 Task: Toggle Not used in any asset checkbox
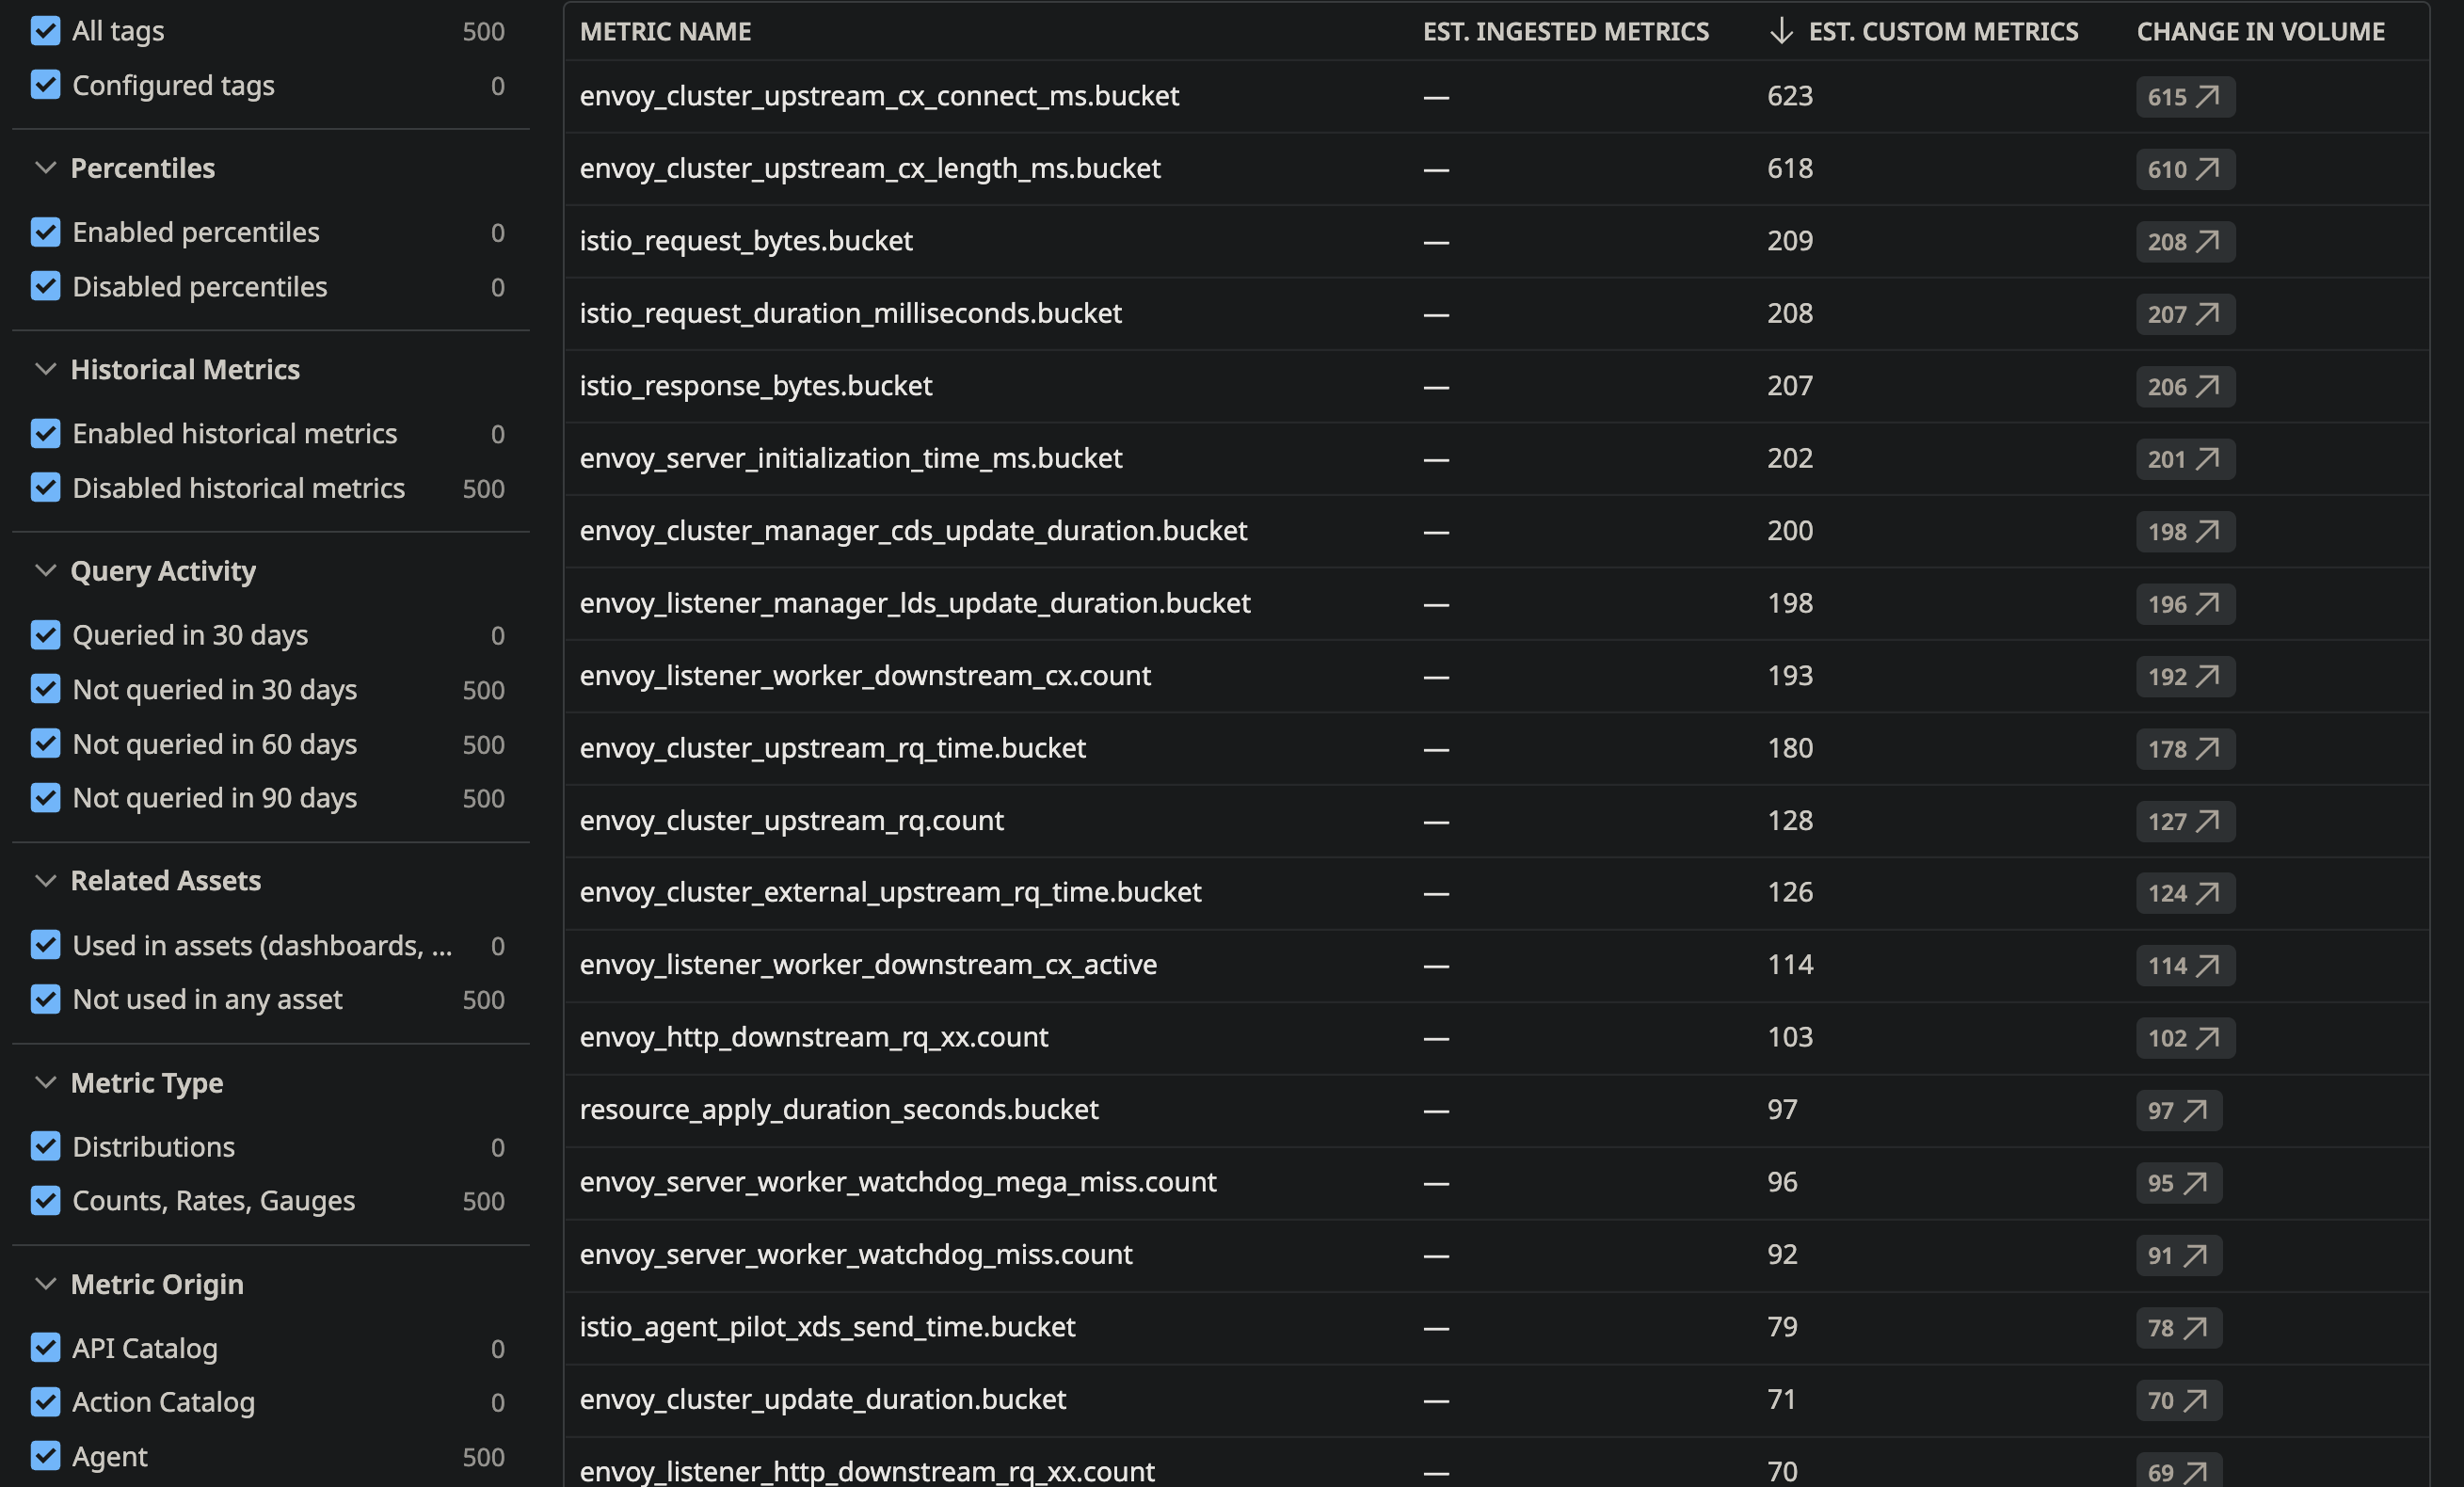pyautogui.click(x=45, y=999)
